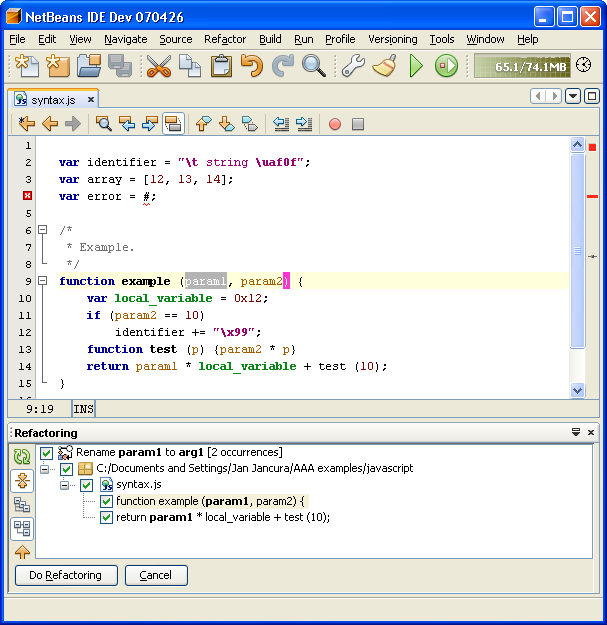Uncheck the Rename param1 to arg1 checkbox
Screen dimensions: 607x625
[x=46, y=453]
